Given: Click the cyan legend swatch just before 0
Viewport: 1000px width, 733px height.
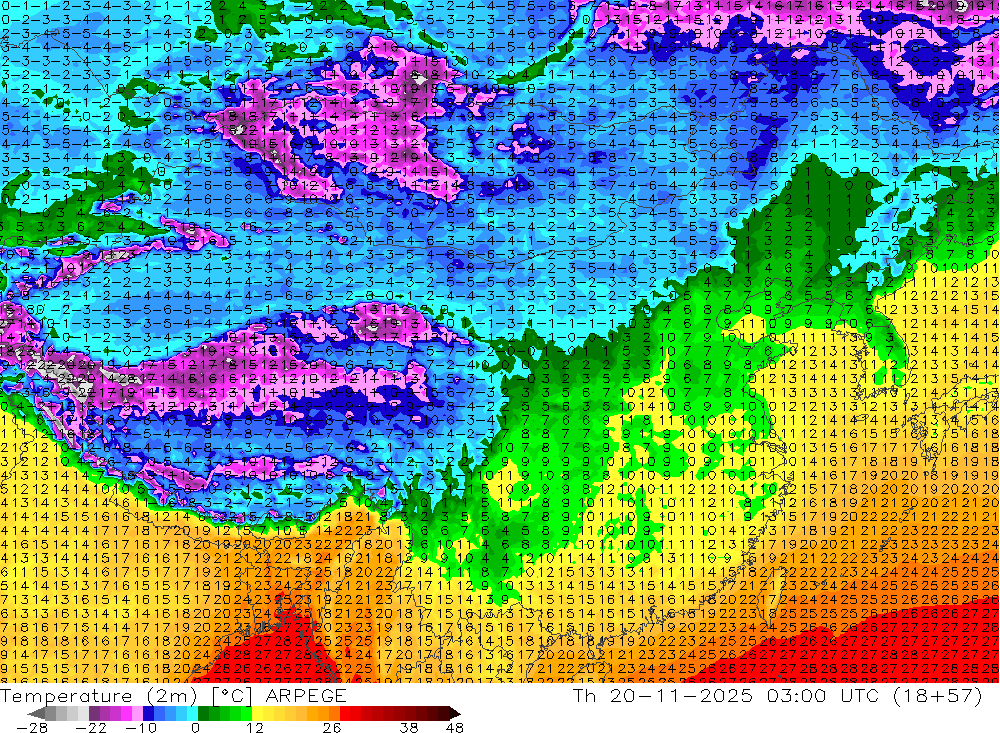Looking at the screenshot, I should [192, 713].
